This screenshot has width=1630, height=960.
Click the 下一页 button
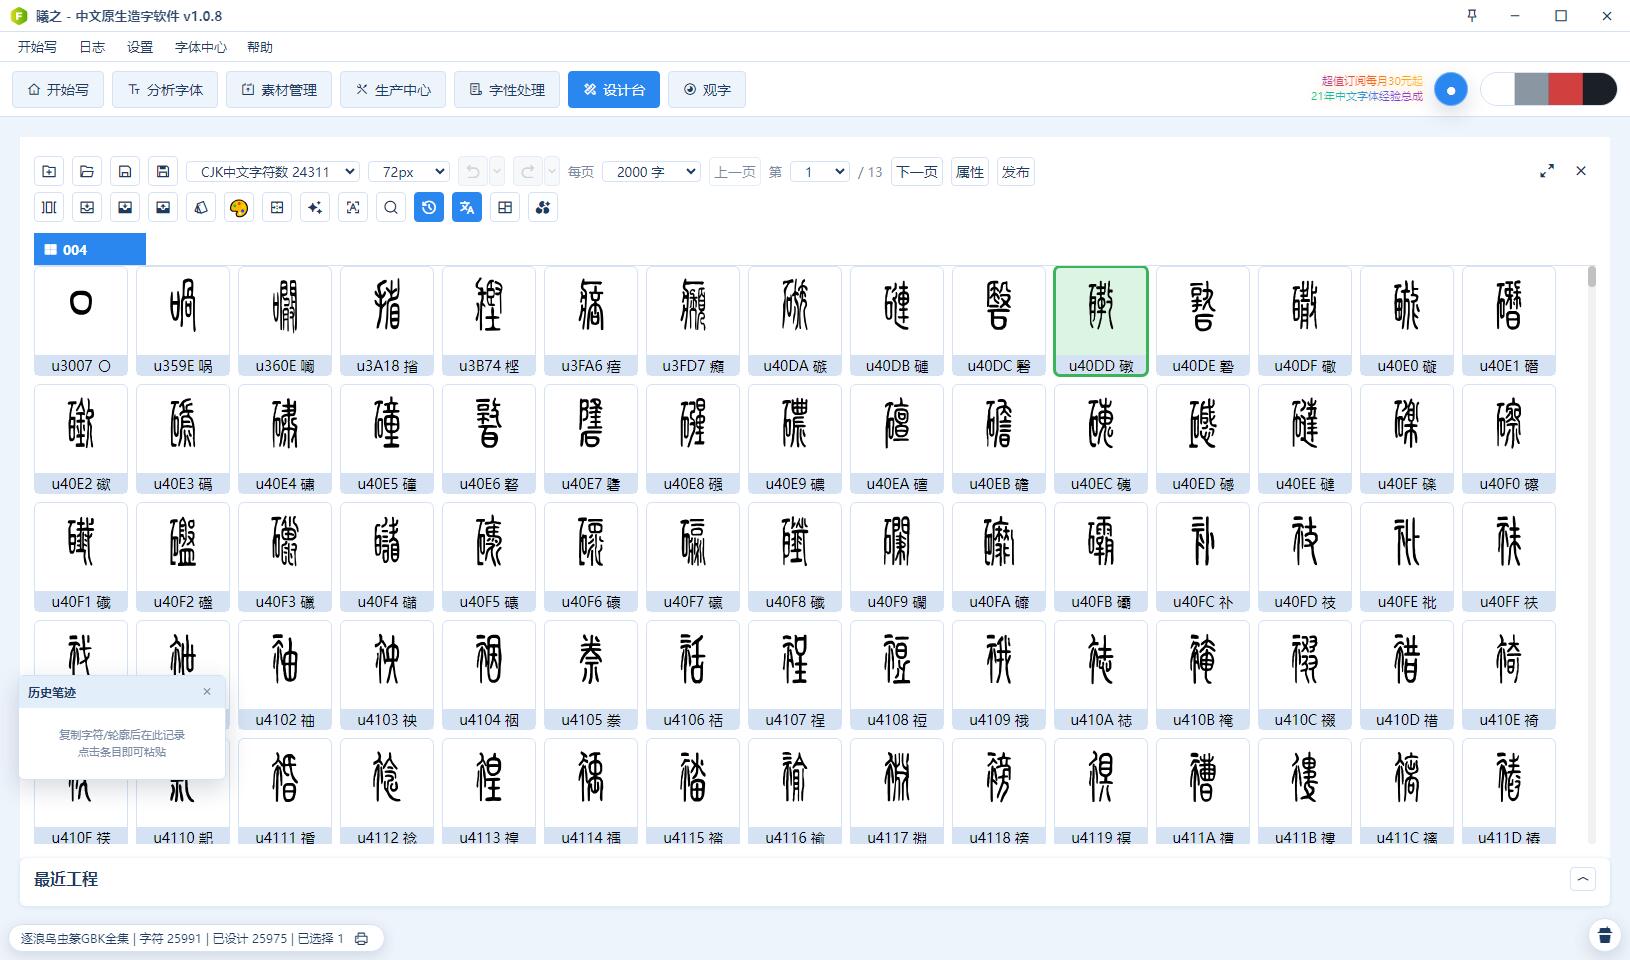click(x=917, y=172)
